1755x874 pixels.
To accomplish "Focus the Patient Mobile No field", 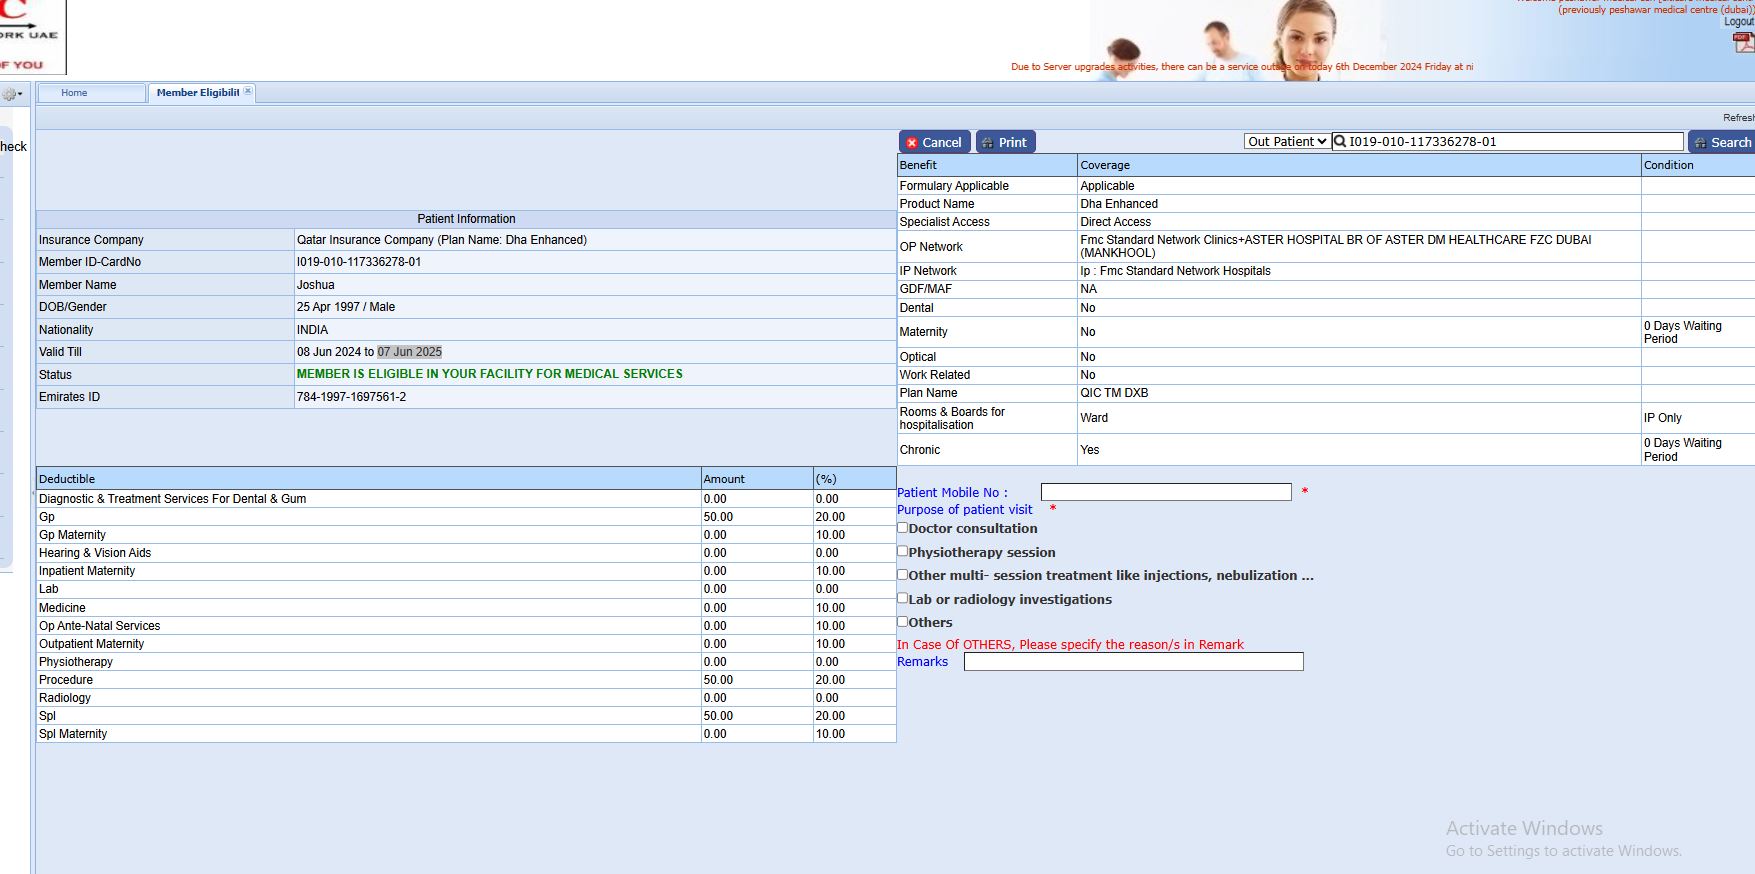I will [x=1165, y=492].
